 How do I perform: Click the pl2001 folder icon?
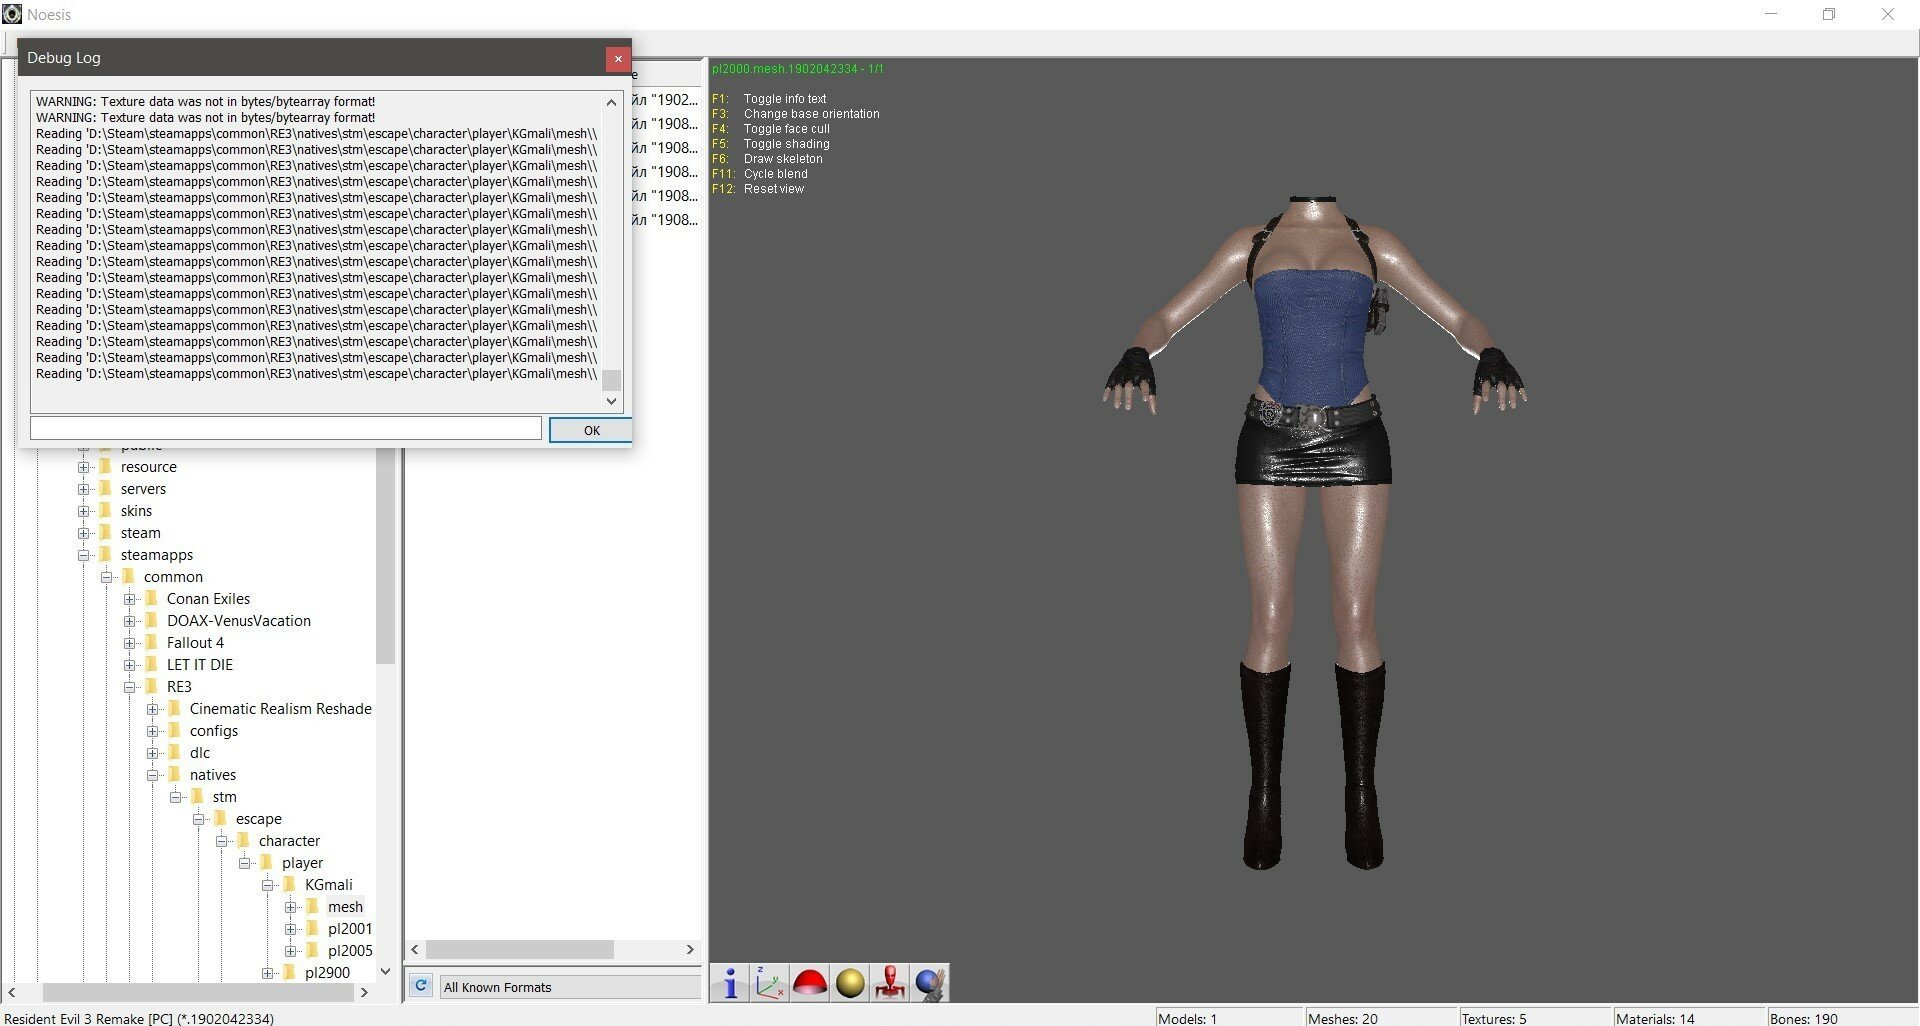click(x=312, y=928)
